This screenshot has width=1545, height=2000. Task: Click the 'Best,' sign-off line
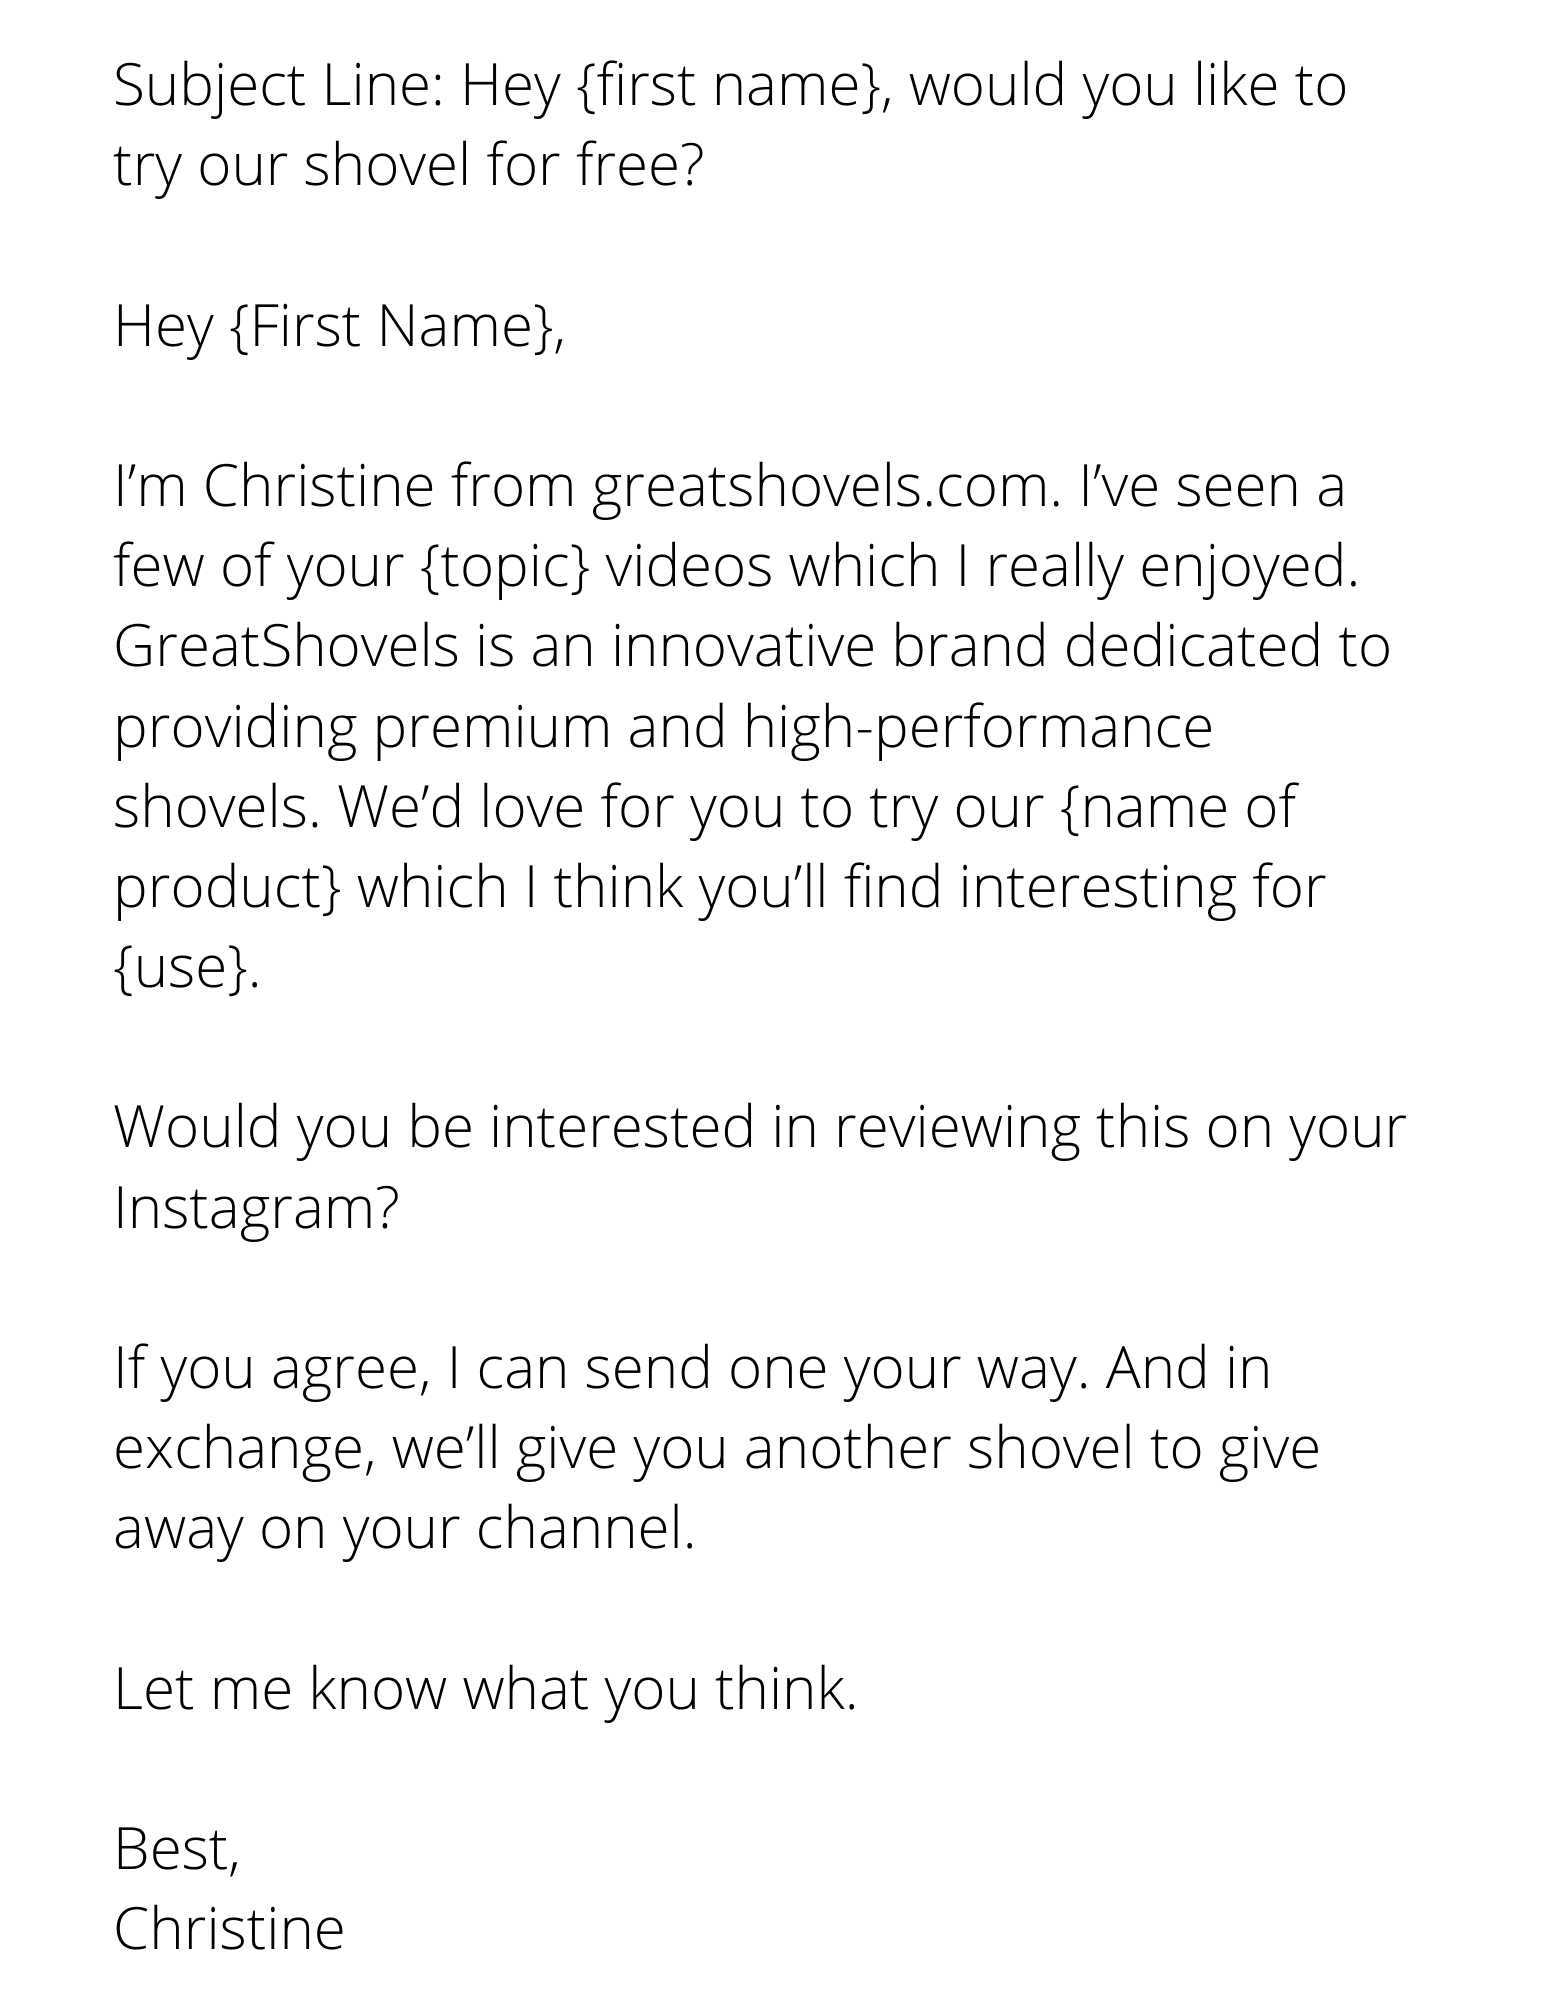pos(177,1850)
